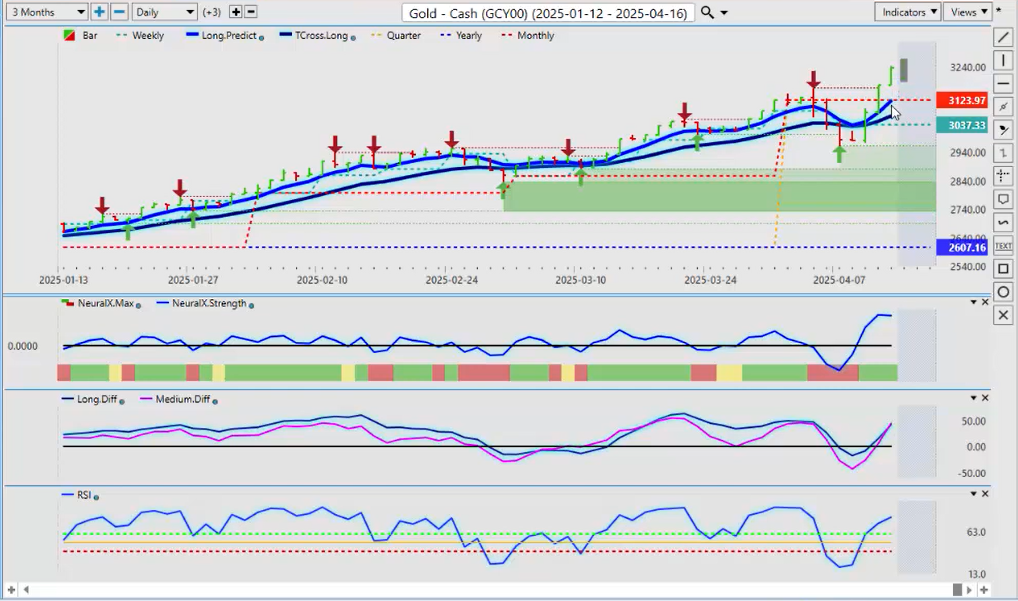
Task: Open the 3 Months time range dropdown
Action: [x=45, y=12]
